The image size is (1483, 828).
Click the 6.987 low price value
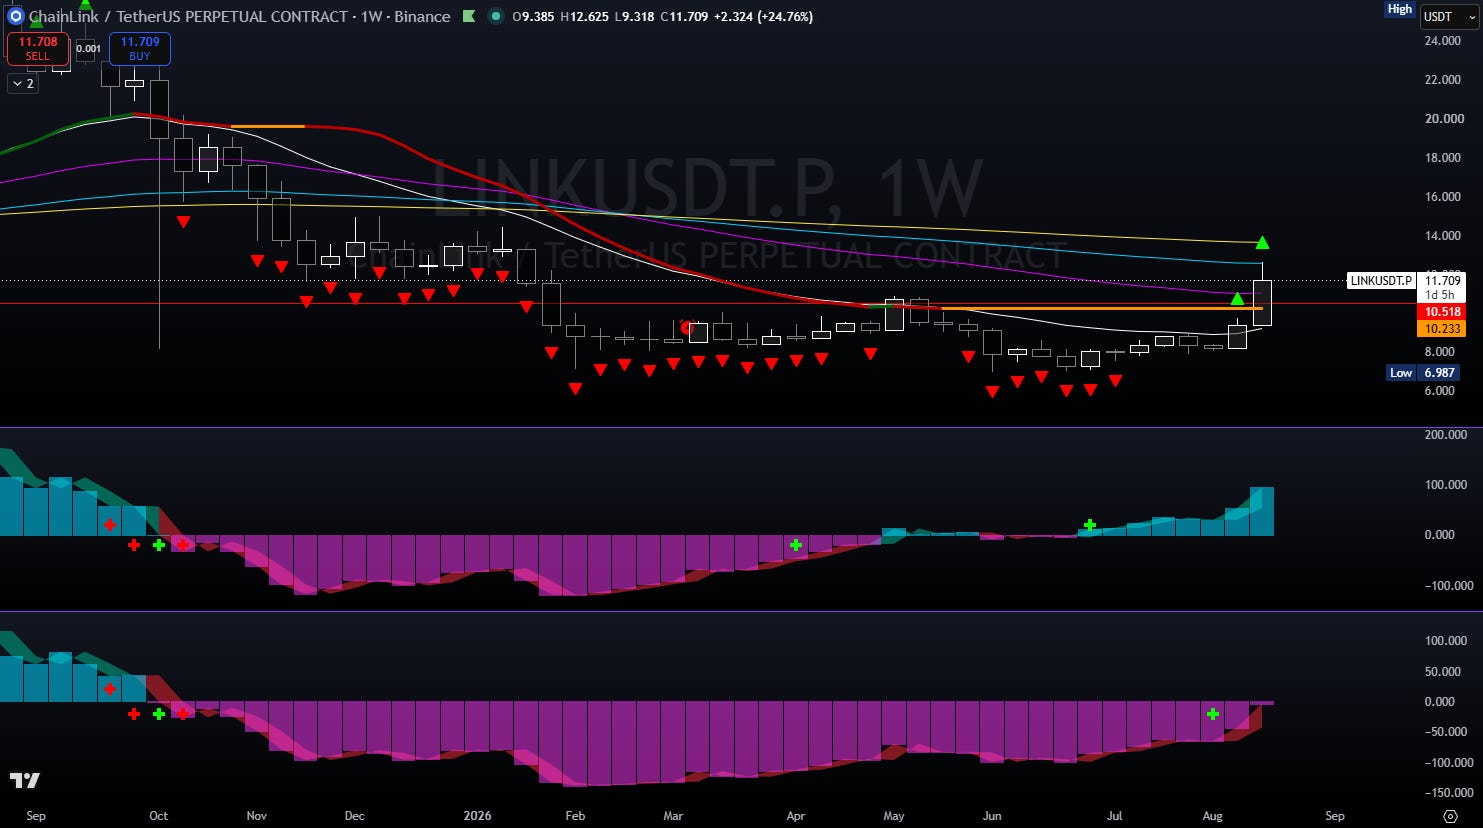(1439, 373)
